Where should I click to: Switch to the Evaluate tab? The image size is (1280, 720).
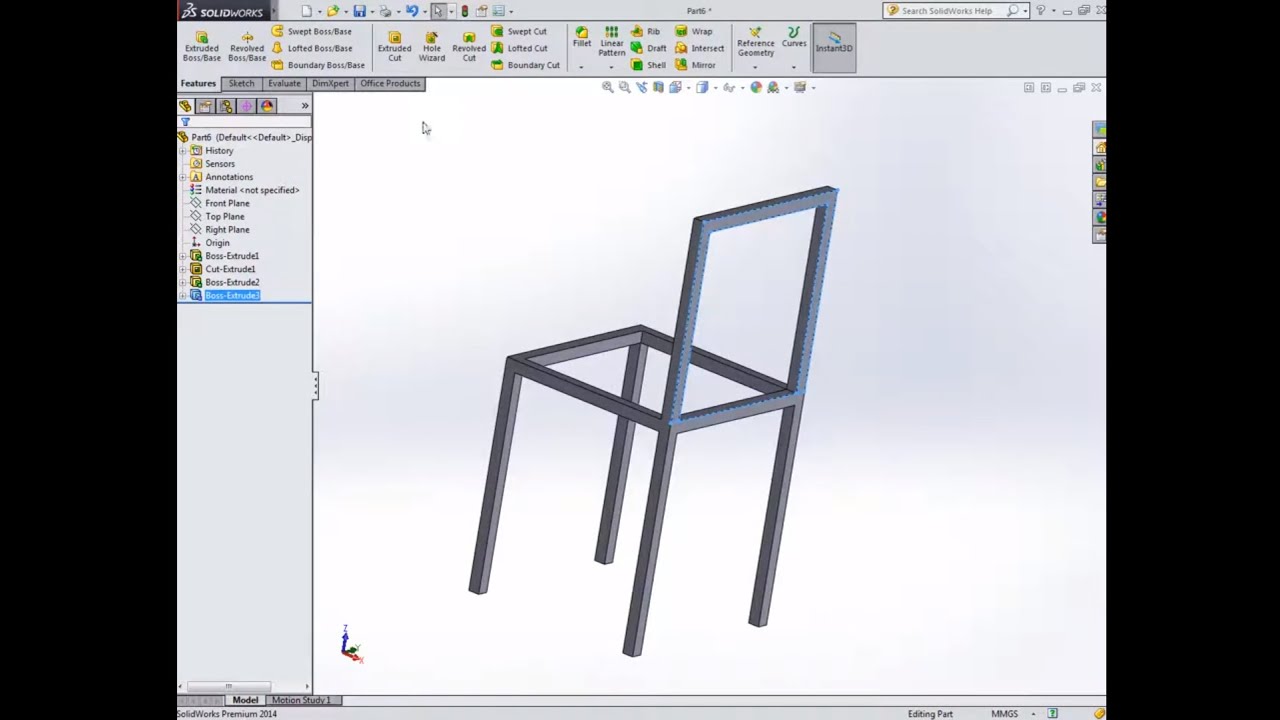[x=284, y=83]
